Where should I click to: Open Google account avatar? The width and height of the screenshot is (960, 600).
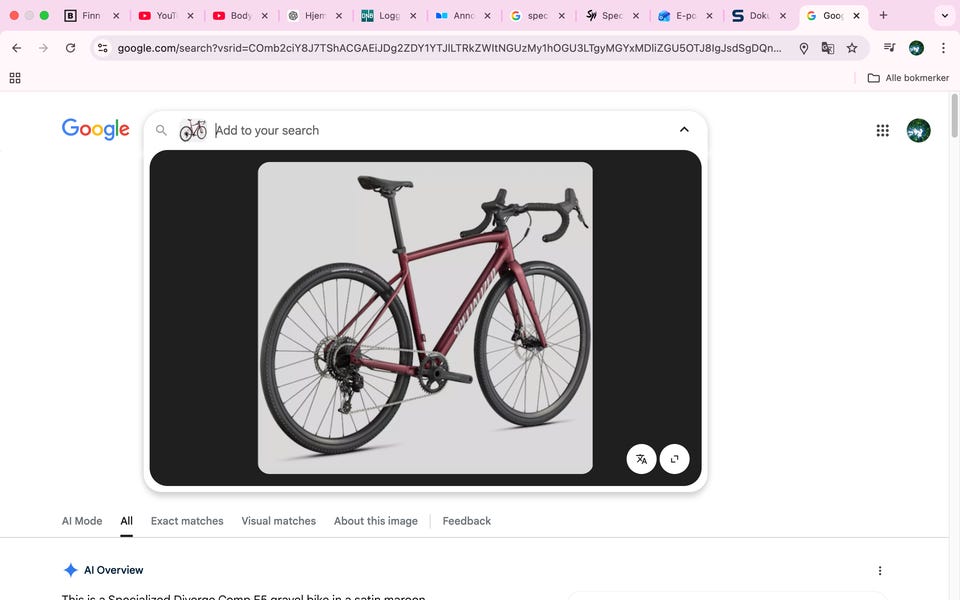click(918, 130)
